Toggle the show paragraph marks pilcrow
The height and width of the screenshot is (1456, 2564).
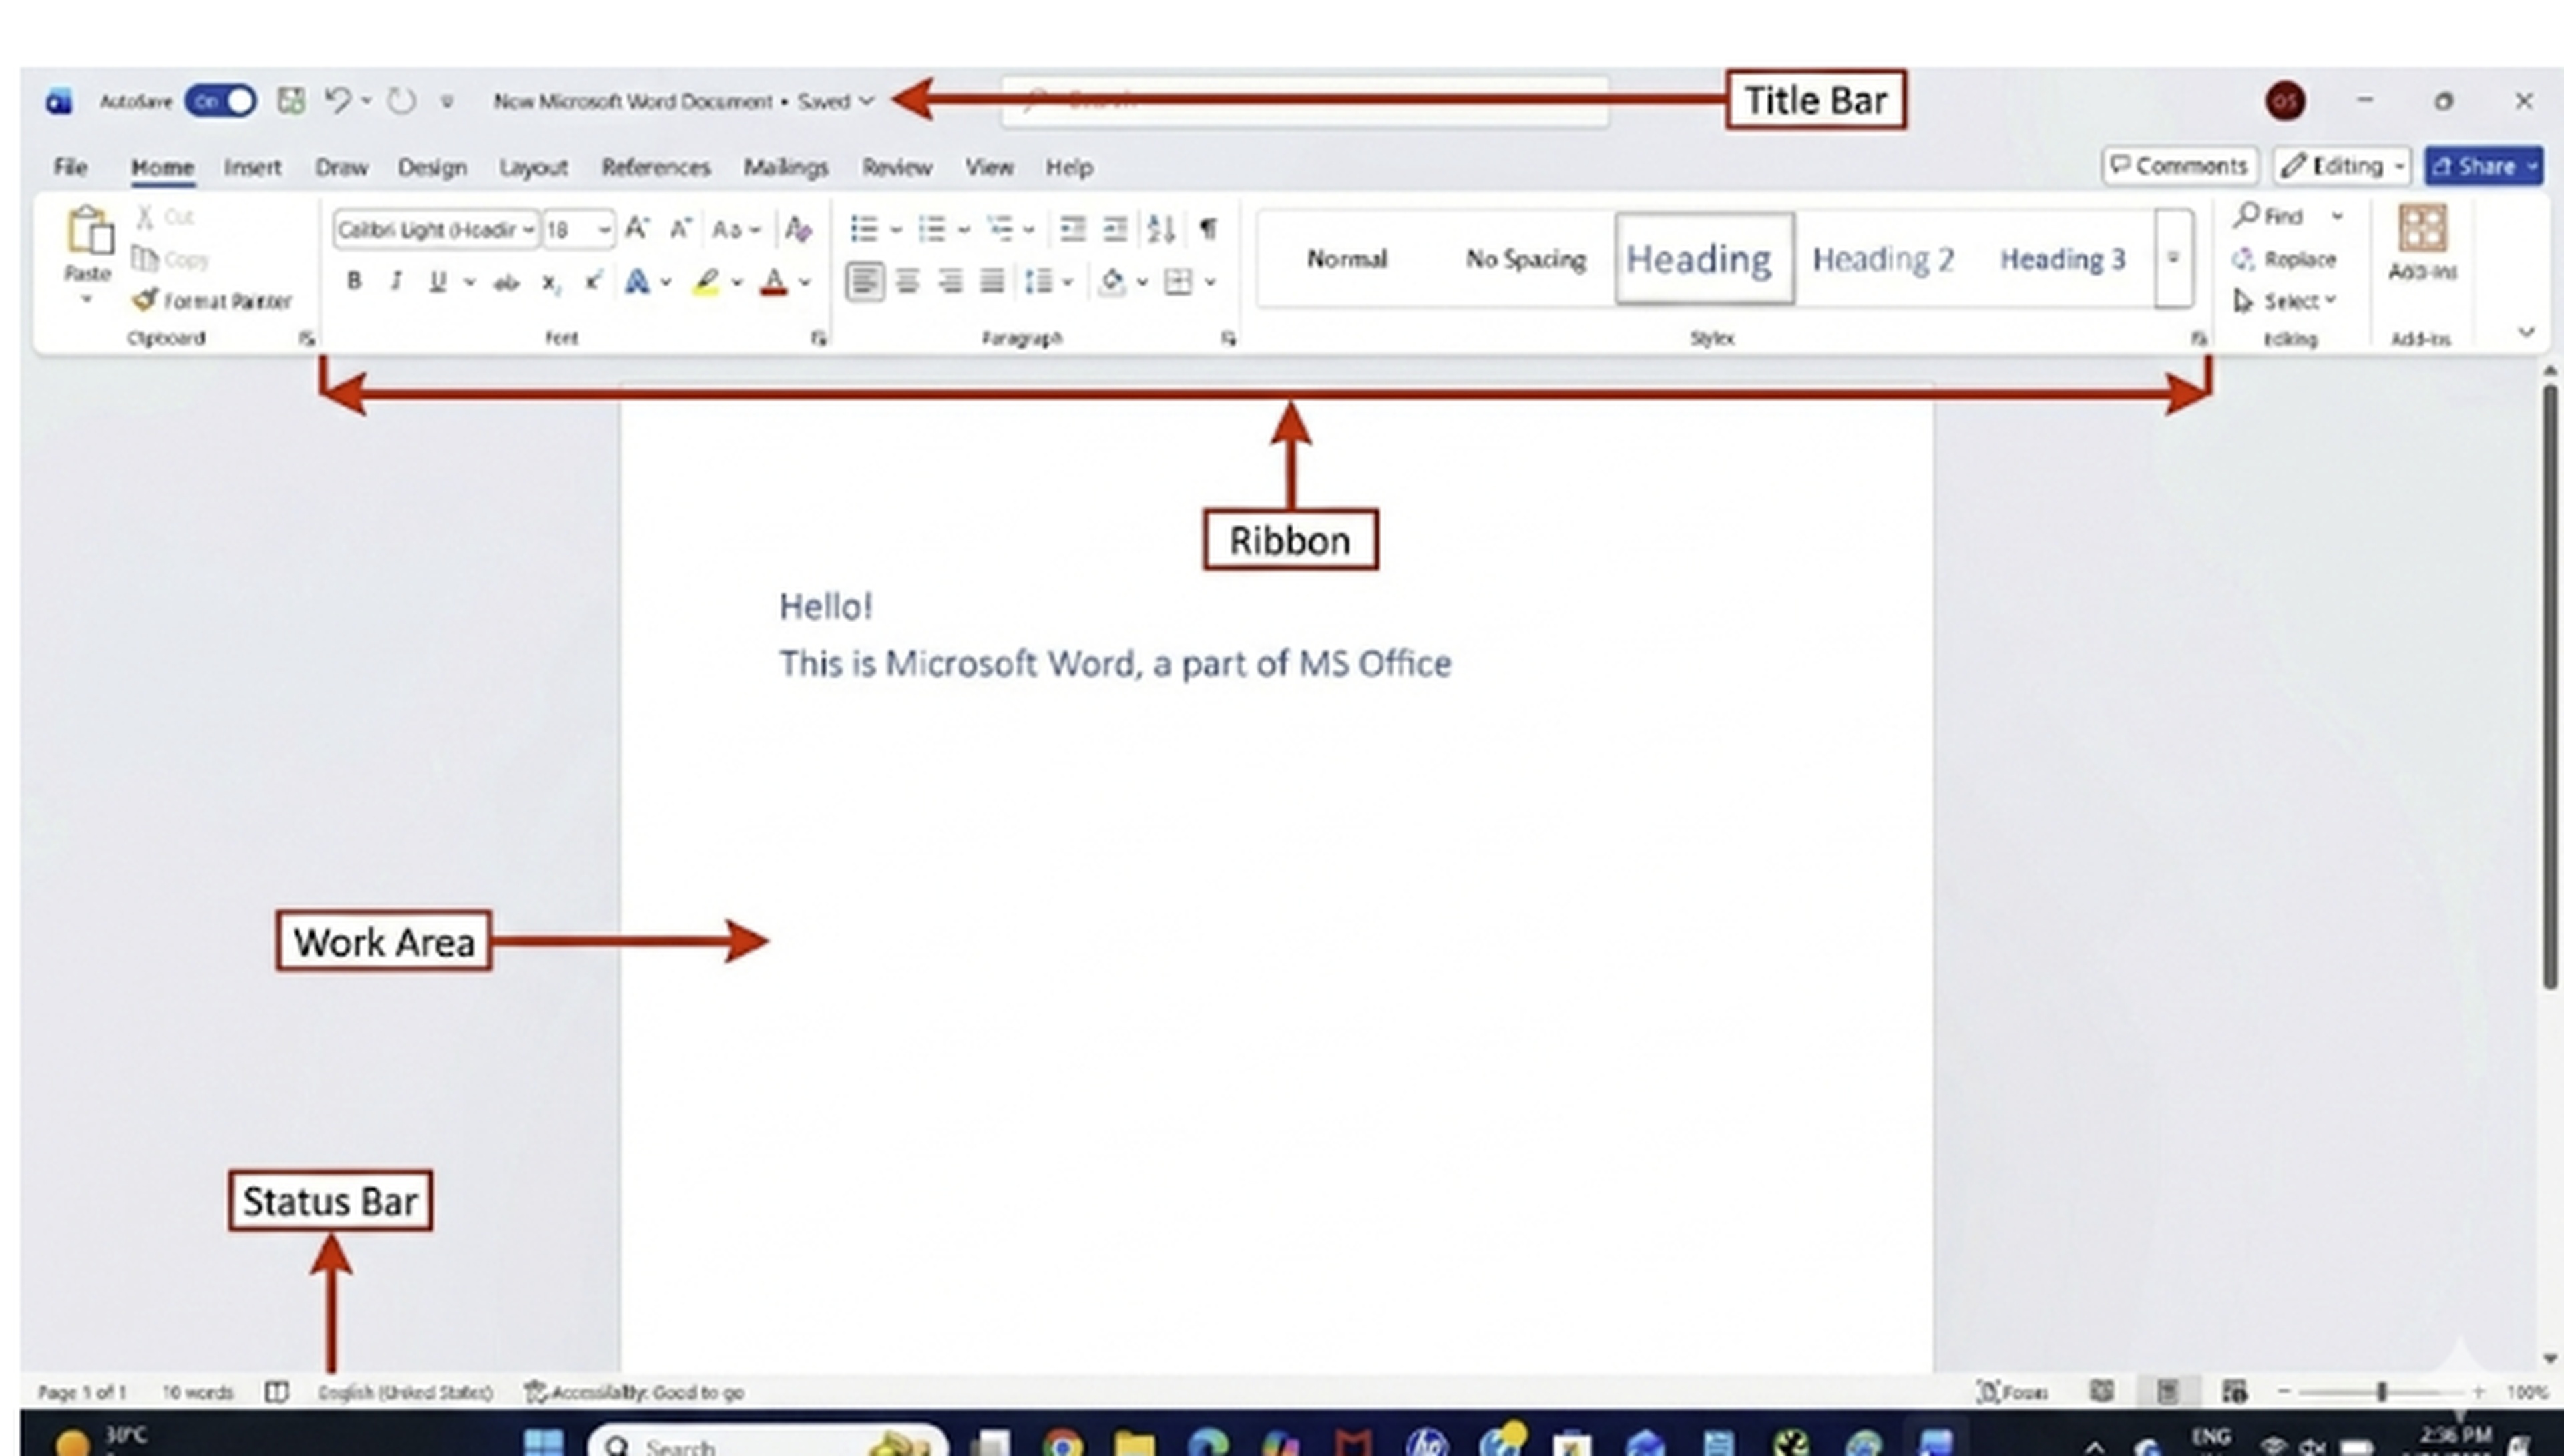click(x=1208, y=229)
